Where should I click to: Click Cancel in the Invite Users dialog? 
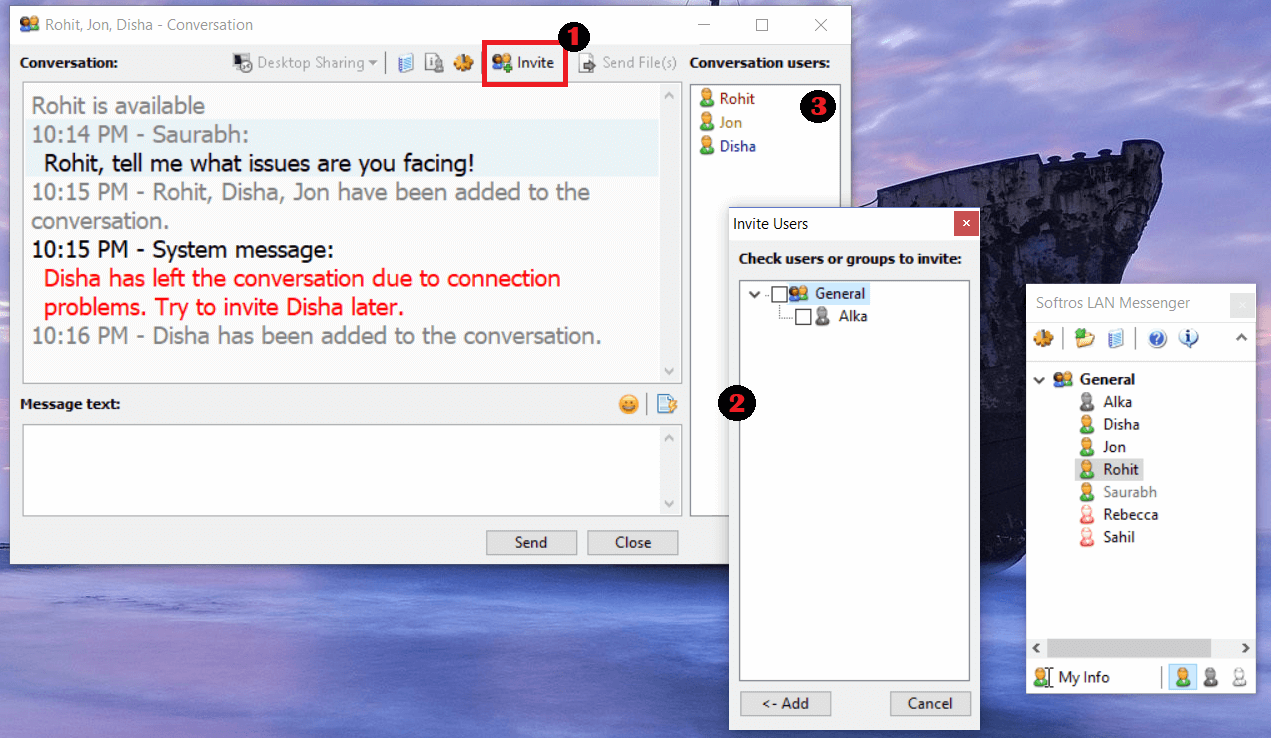(930, 704)
